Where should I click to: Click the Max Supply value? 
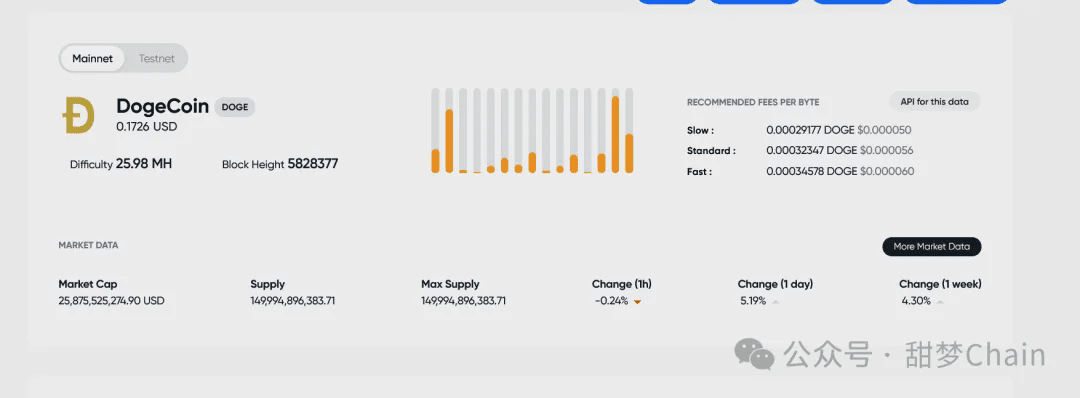[x=464, y=301]
